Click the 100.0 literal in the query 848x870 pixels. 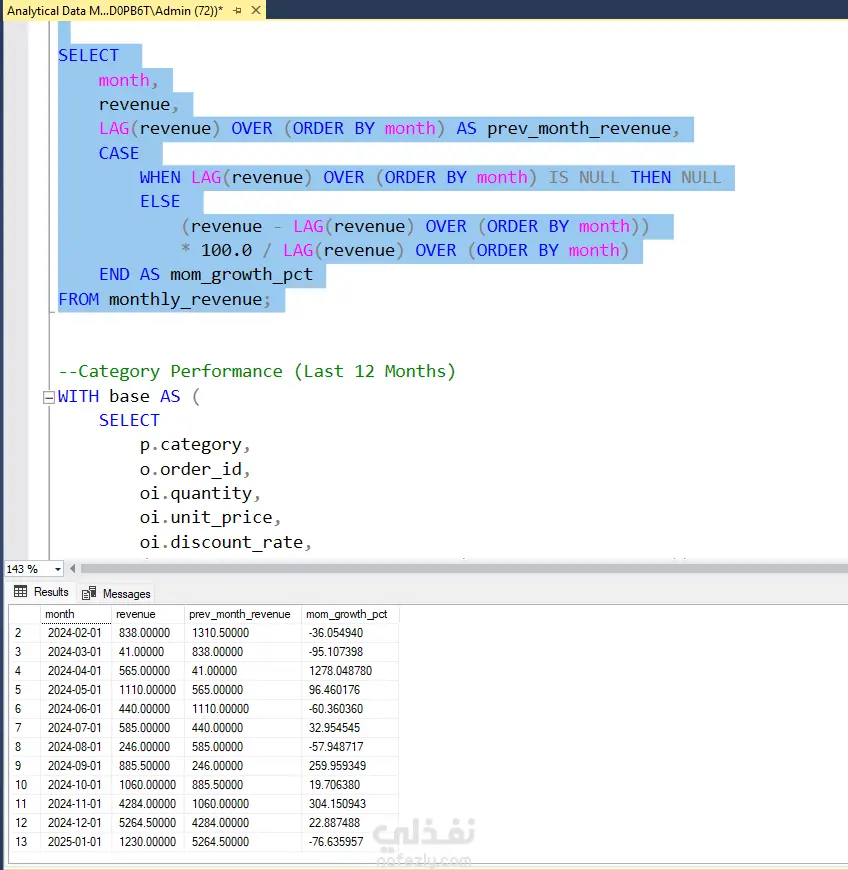(x=226, y=250)
